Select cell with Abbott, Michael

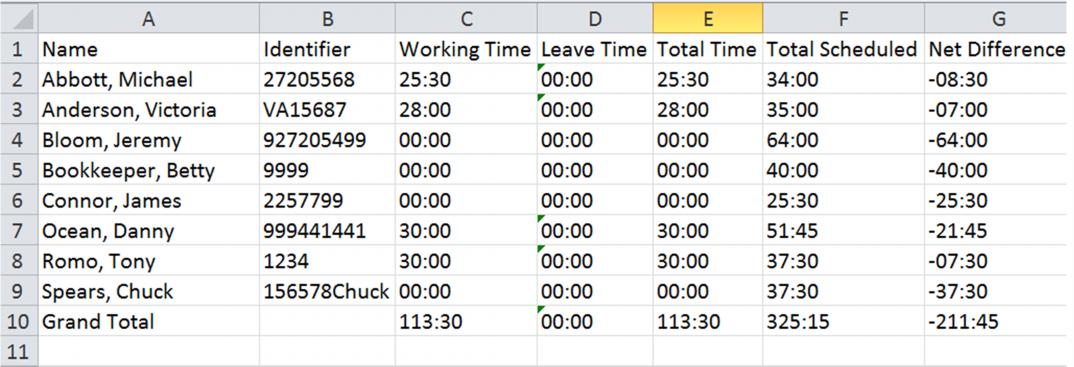pyautogui.click(x=148, y=79)
